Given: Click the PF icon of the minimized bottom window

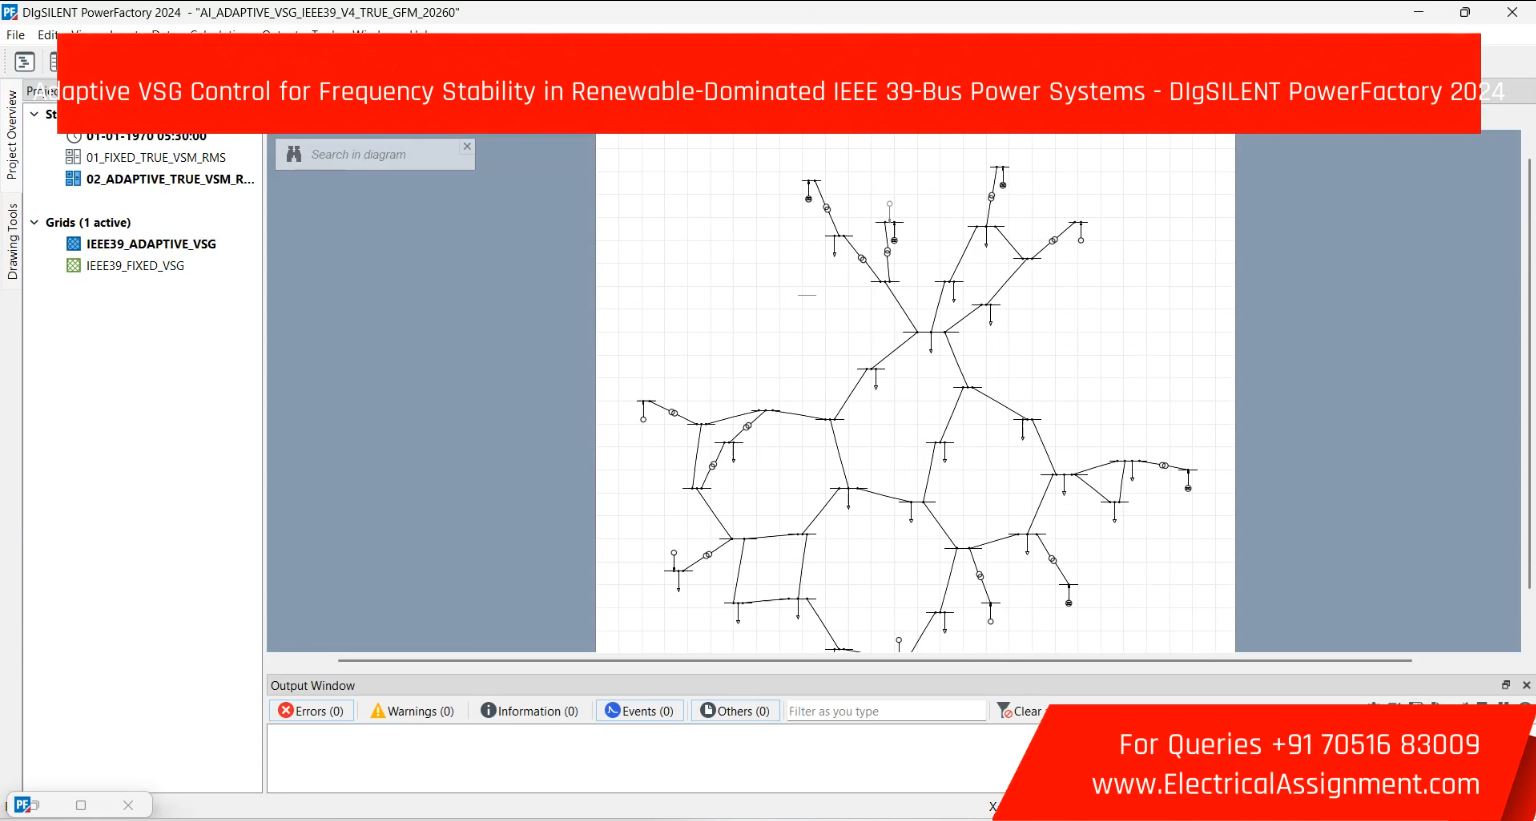Looking at the screenshot, I should coord(22,805).
